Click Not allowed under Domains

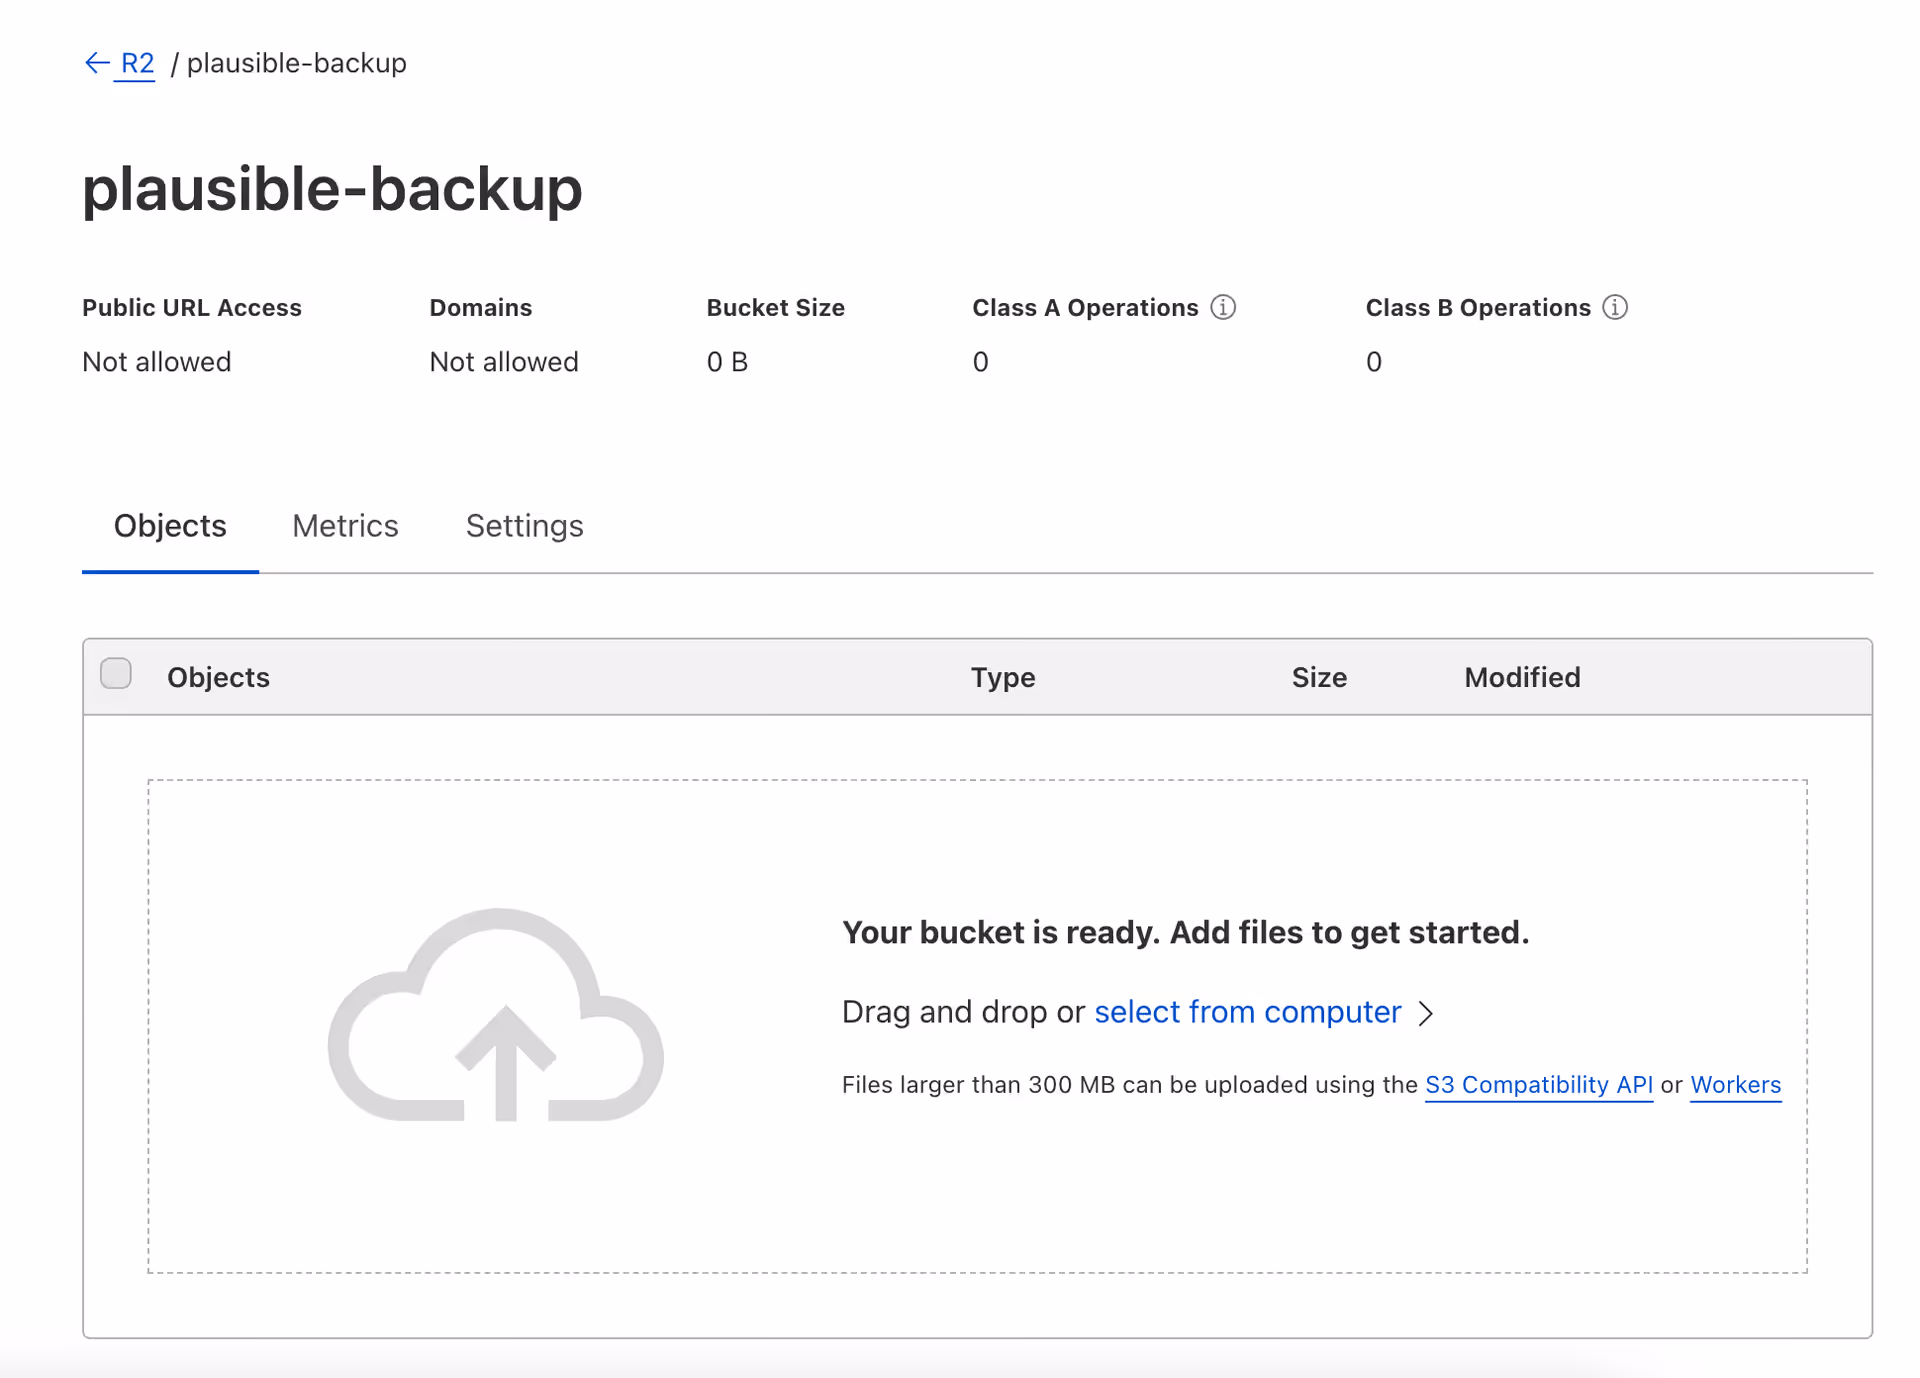coord(504,361)
